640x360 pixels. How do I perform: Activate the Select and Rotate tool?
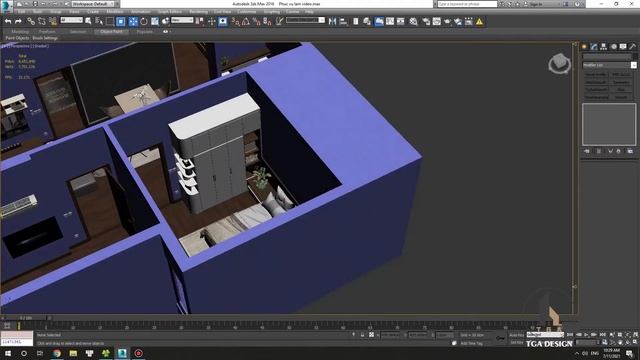point(144,21)
